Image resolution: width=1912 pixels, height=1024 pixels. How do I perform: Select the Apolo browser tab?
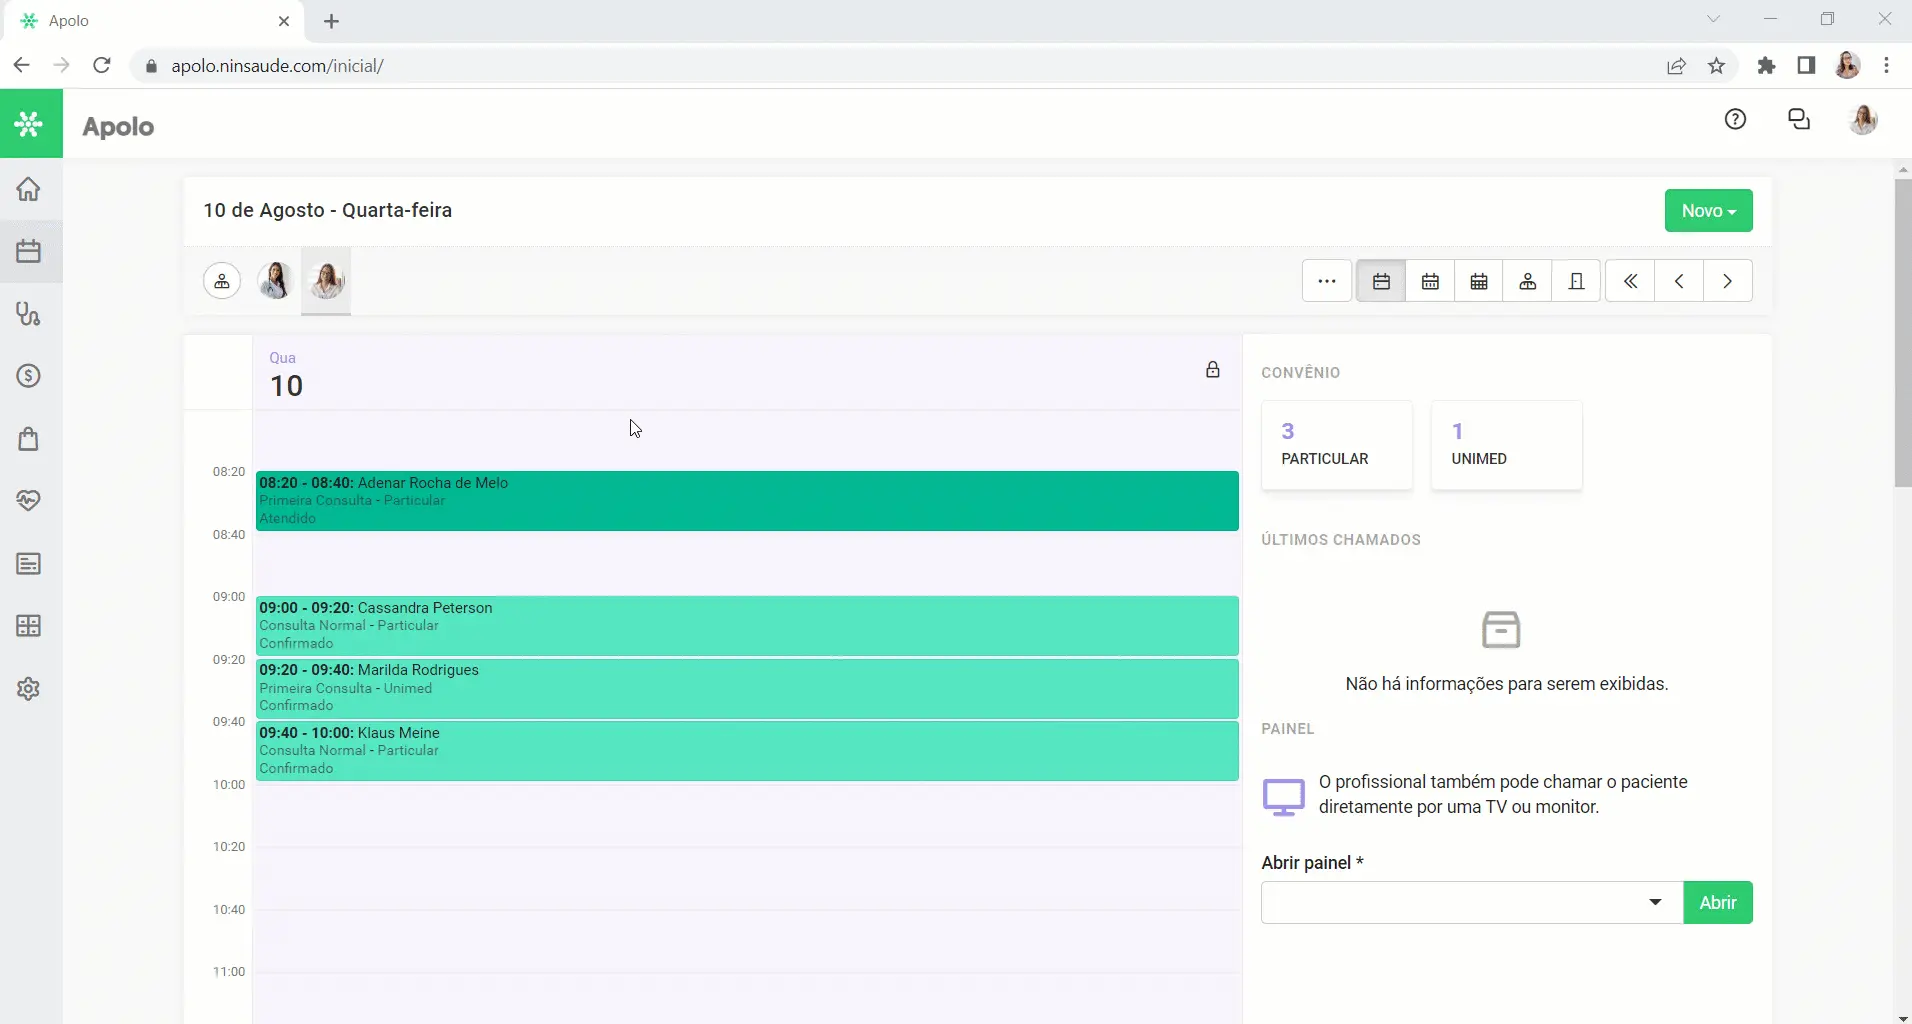tap(152, 21)
